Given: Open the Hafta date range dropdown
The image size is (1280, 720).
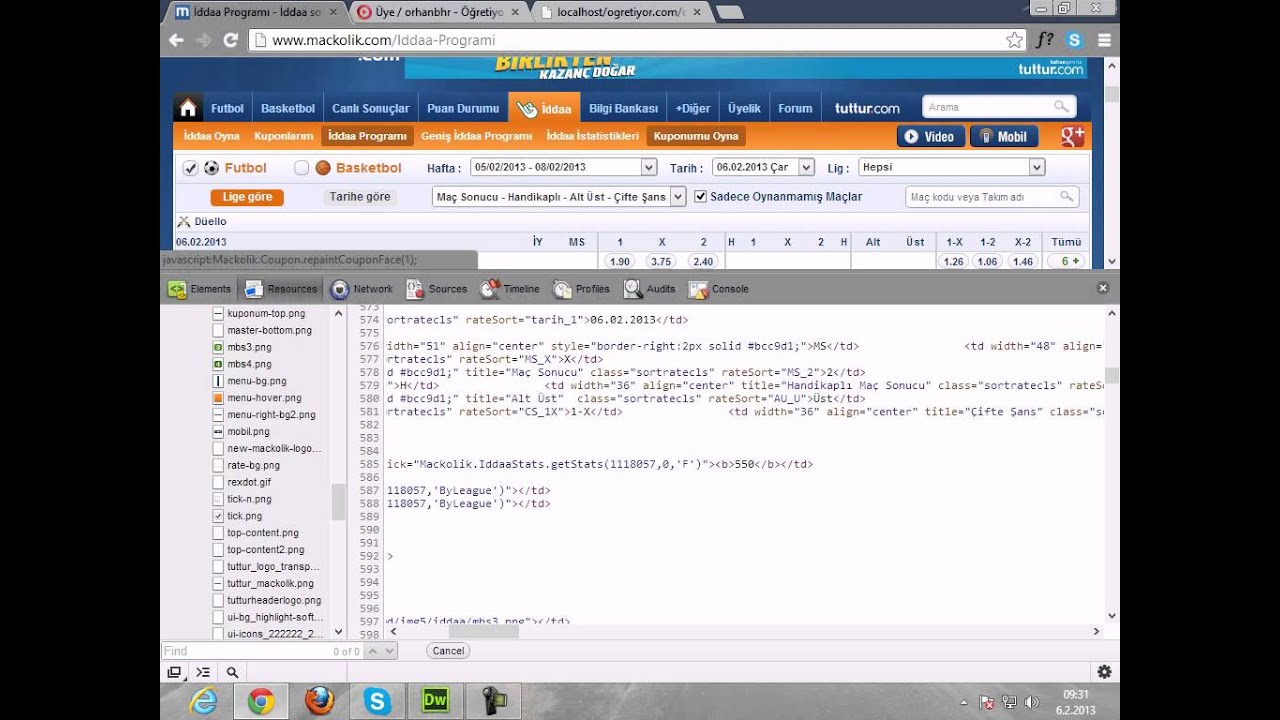Looking at the screenshot, I should click(x=564, y=167).
